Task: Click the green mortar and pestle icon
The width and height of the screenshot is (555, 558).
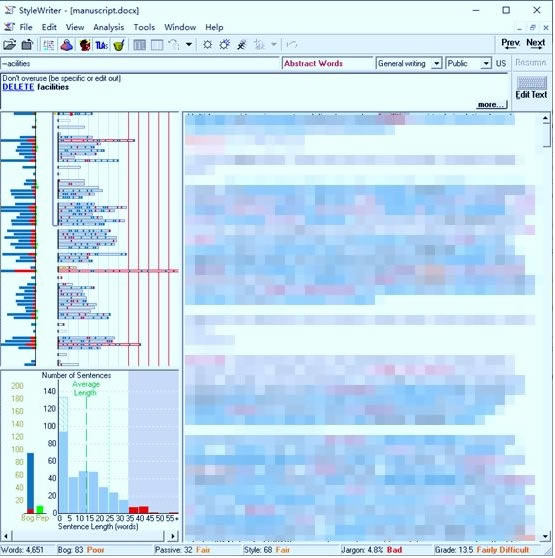Action: tap(119, 45)
